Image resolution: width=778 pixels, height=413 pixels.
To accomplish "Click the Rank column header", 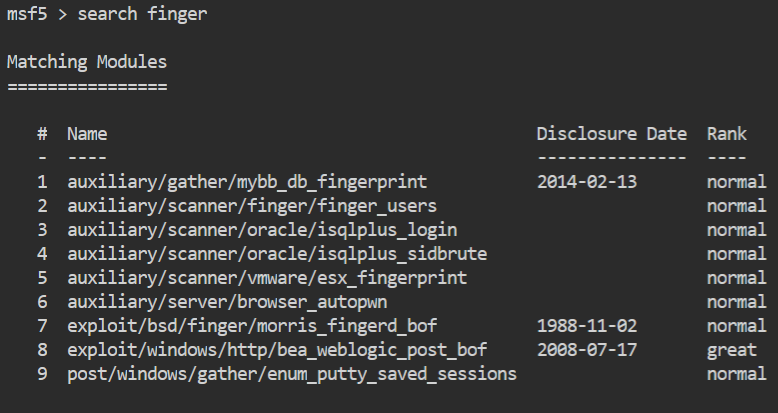I will 726,134.
